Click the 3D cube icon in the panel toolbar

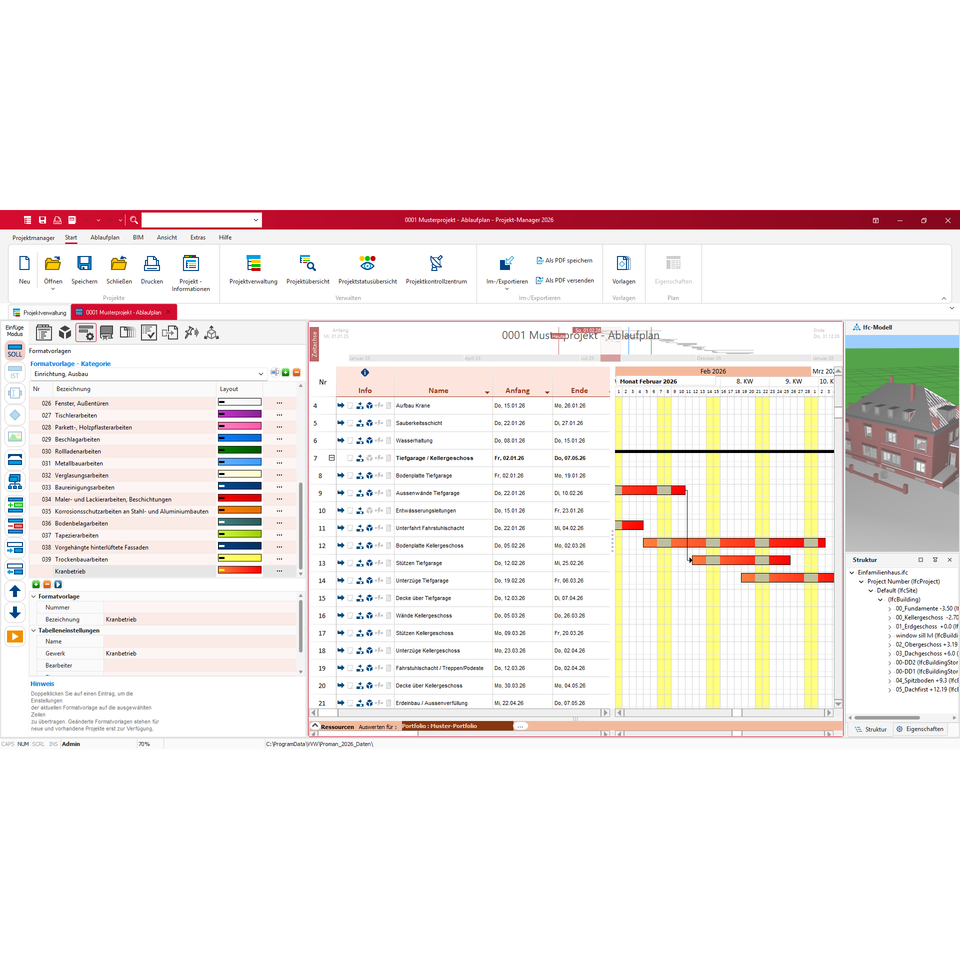coord(65,332)
